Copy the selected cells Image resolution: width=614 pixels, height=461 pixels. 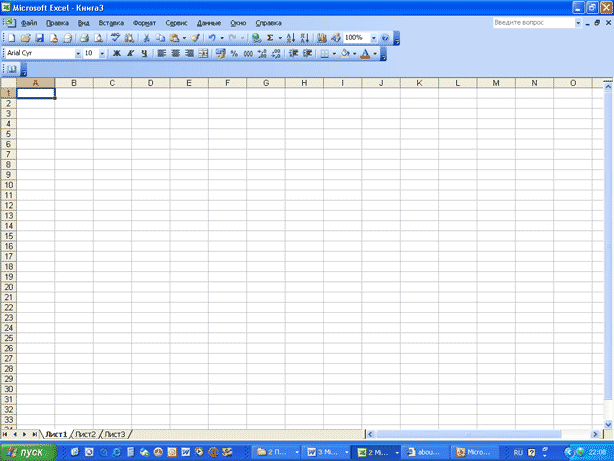[x=160, y=38]
